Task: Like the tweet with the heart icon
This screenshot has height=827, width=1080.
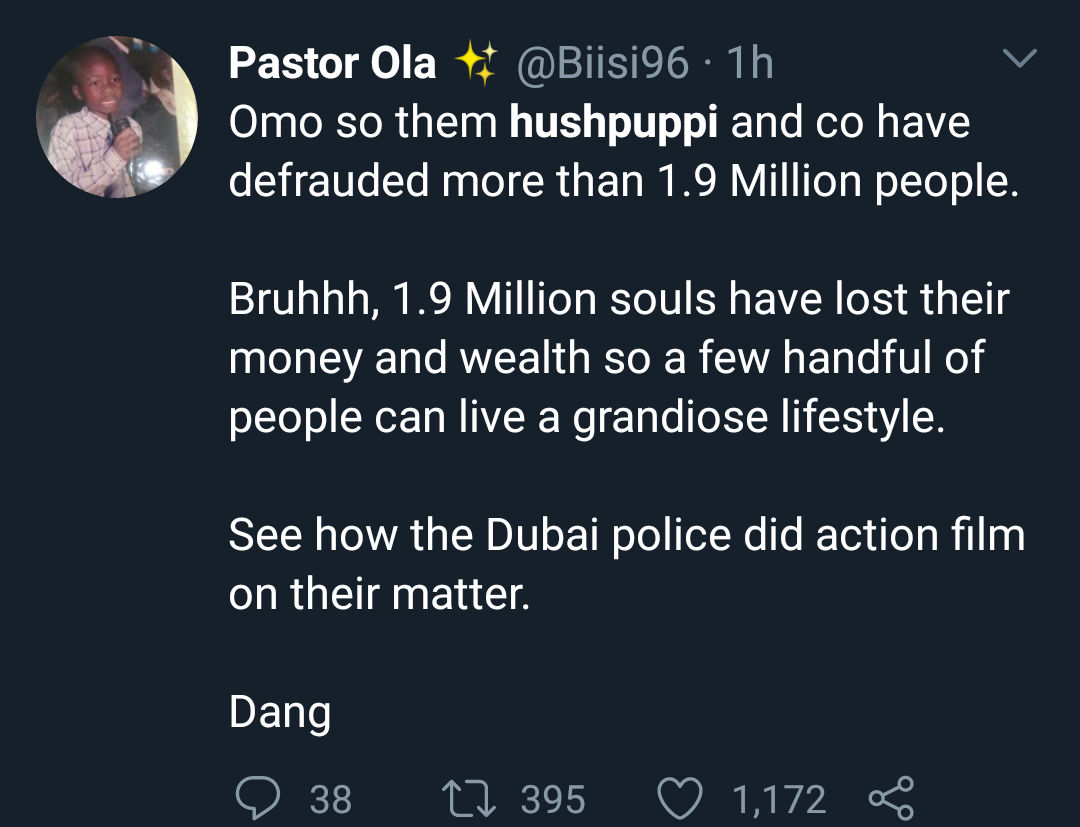Action: click(x=680, y=799)
